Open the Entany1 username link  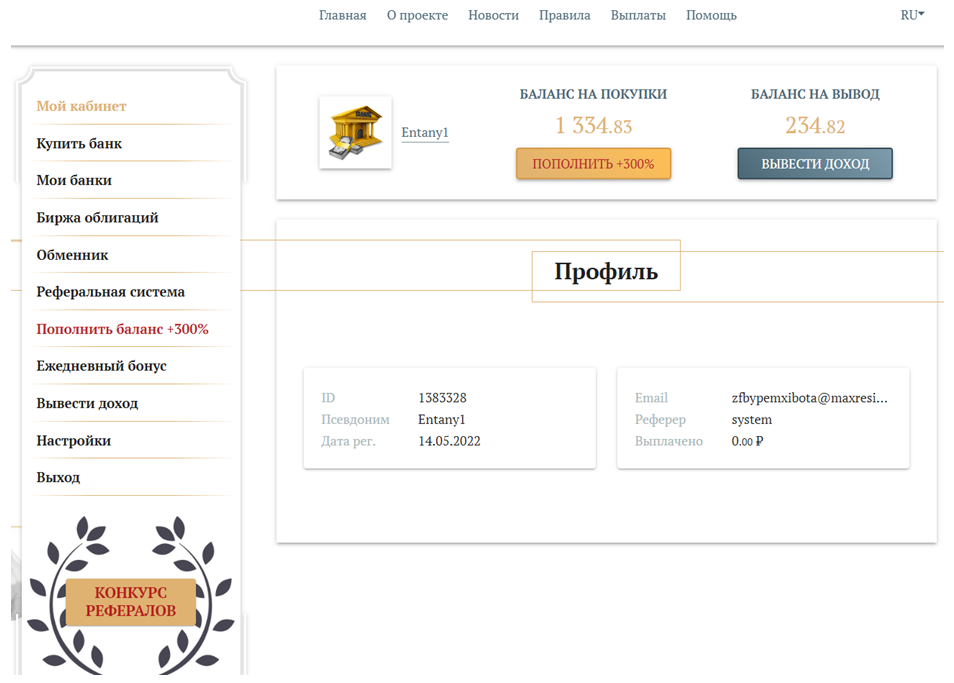(x=425, y=133)
